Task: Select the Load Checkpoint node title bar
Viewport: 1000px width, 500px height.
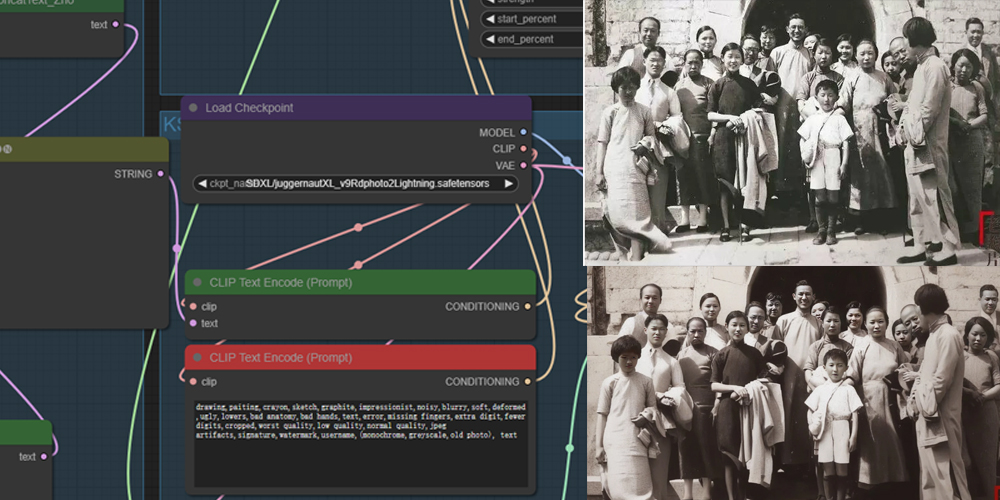Action: click(357, 108)
